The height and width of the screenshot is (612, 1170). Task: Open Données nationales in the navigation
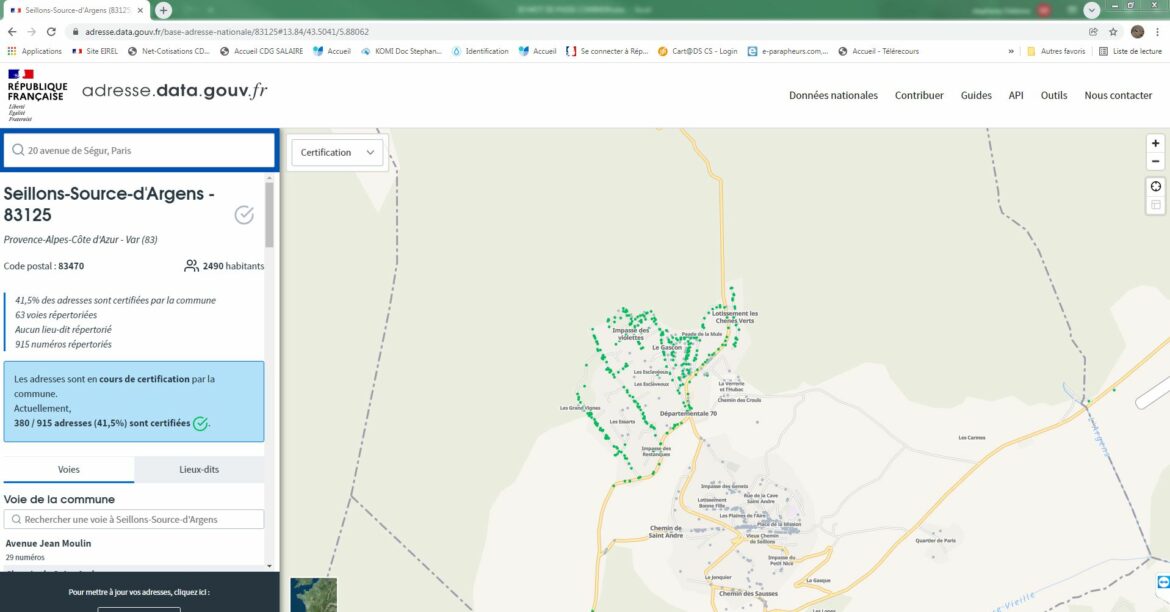coord(833,95)
